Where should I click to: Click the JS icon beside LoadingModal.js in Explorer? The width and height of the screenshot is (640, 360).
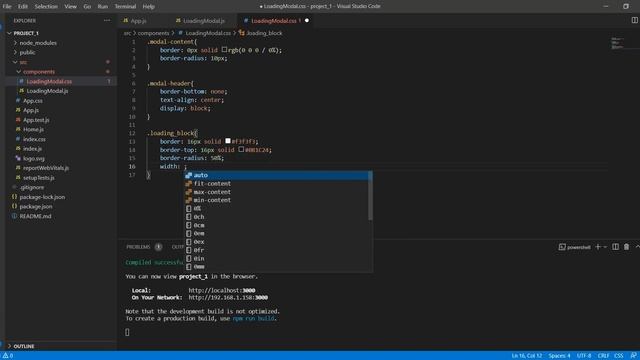pyautogui.click(x=22, y=91)
